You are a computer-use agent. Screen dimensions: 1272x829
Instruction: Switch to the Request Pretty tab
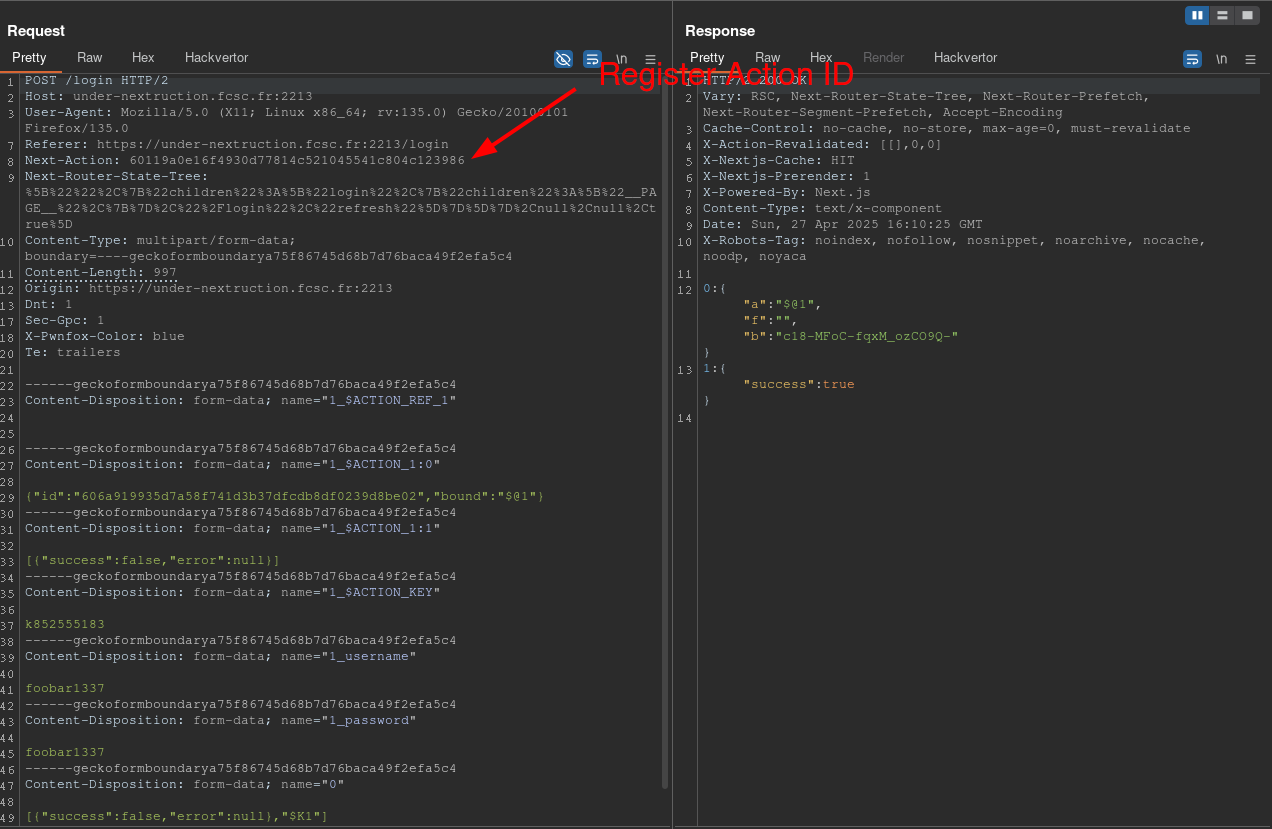pyautogui.click(x=29, y=58)
